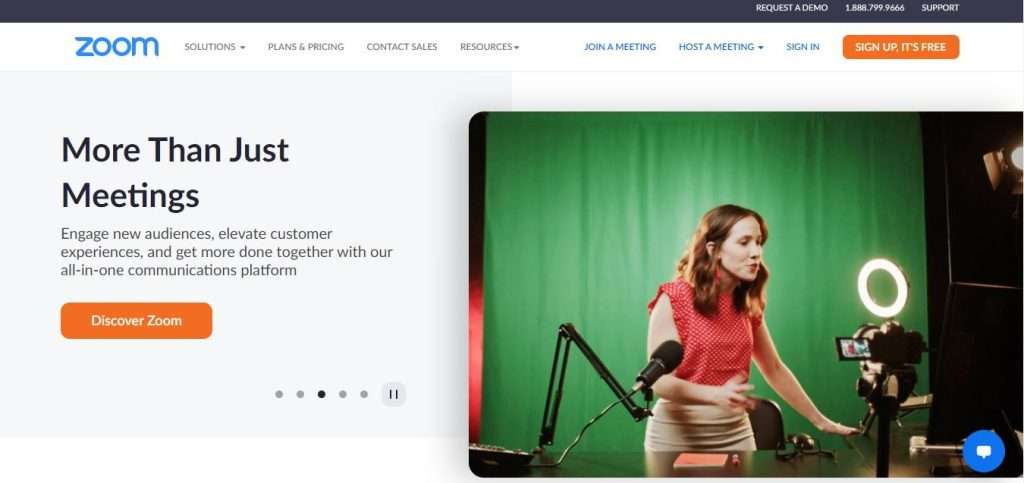1024x483 pixels.
Task: Open Plans & Pricing page
Action: pyautogui.click(x=306, y=47)
